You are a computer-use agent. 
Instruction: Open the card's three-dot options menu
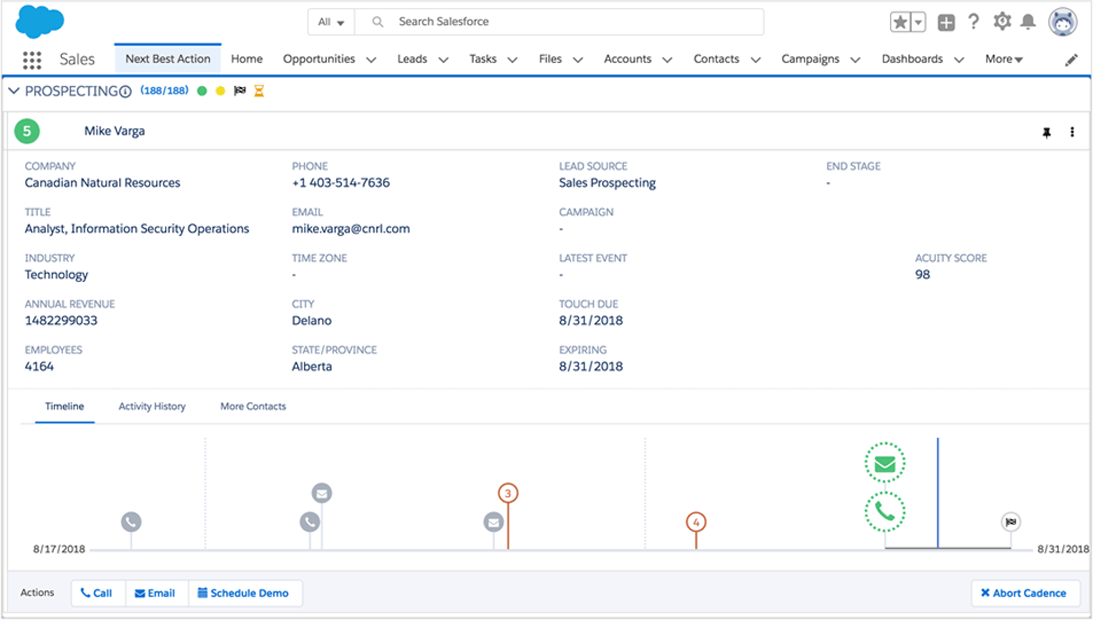coord(1072,132)
